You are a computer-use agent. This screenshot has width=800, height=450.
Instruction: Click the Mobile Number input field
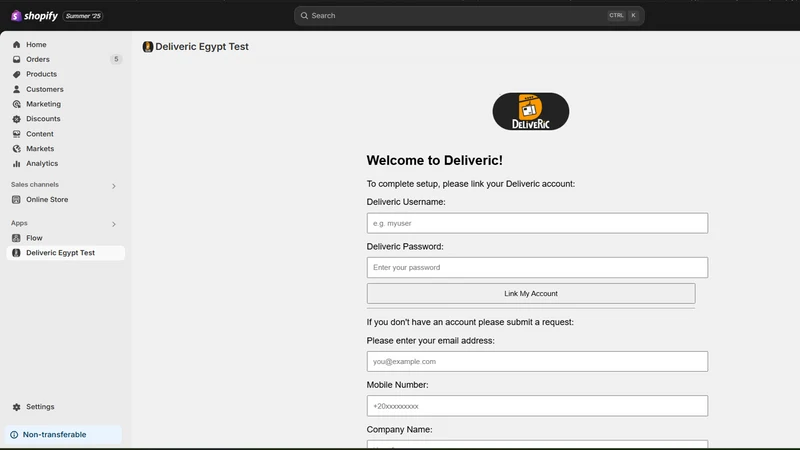click(537, 406)
